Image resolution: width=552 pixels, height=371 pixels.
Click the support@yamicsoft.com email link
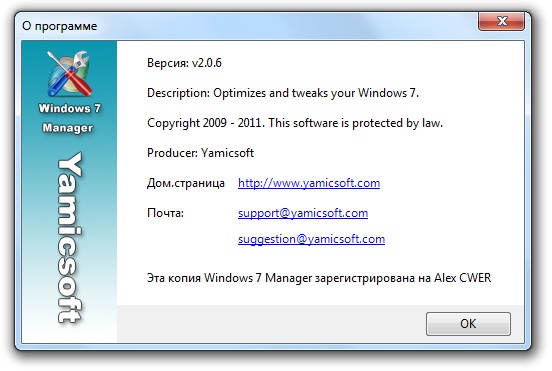click(x=303, y=213)
